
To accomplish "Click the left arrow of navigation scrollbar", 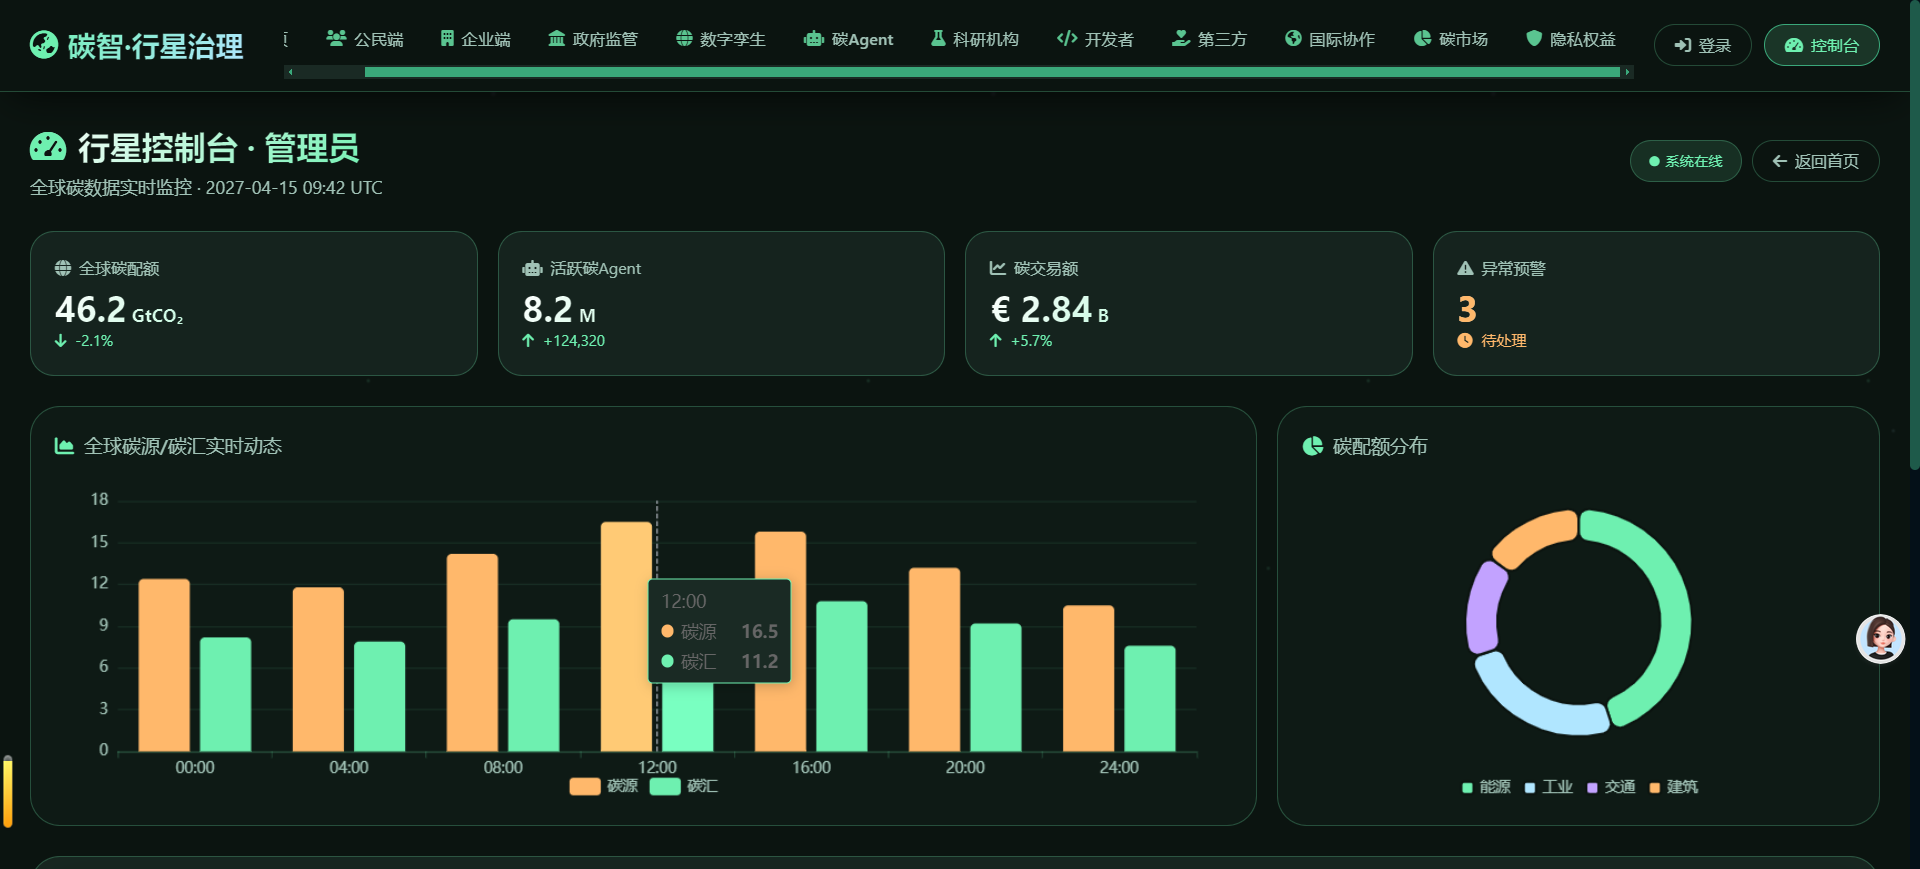I will [x=290, y=72].
